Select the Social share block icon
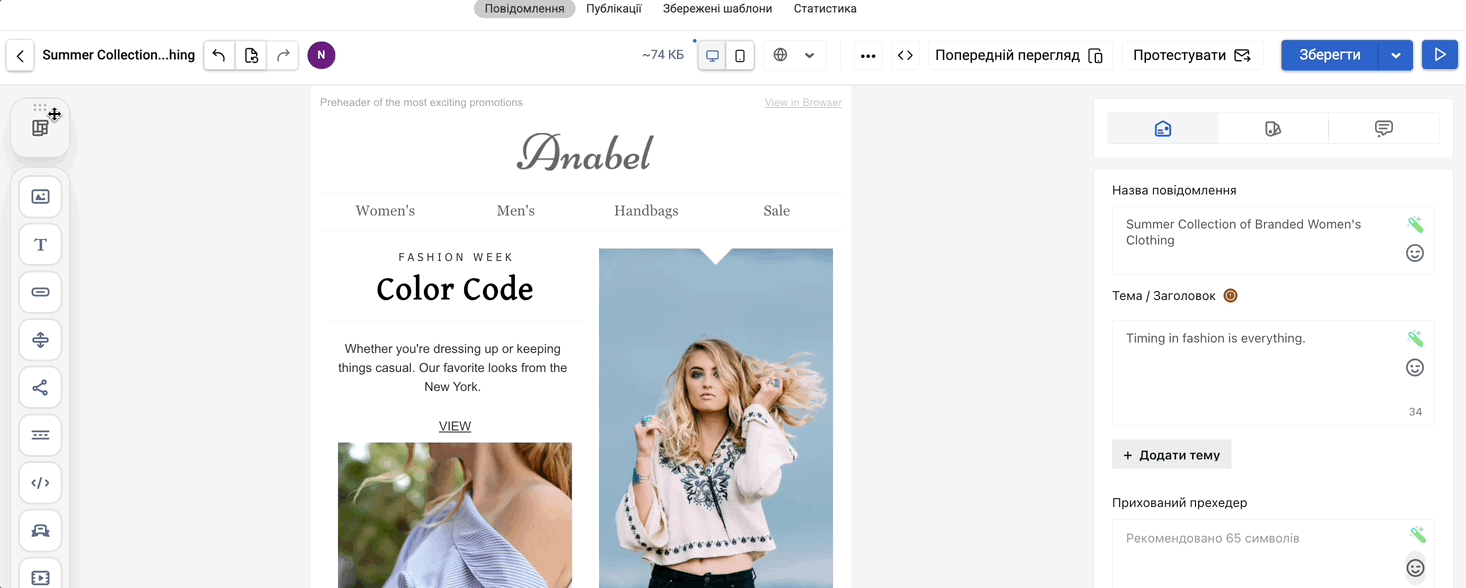Image resolution: width=1466 pixels, height=588 pixels. coord(40,388)
